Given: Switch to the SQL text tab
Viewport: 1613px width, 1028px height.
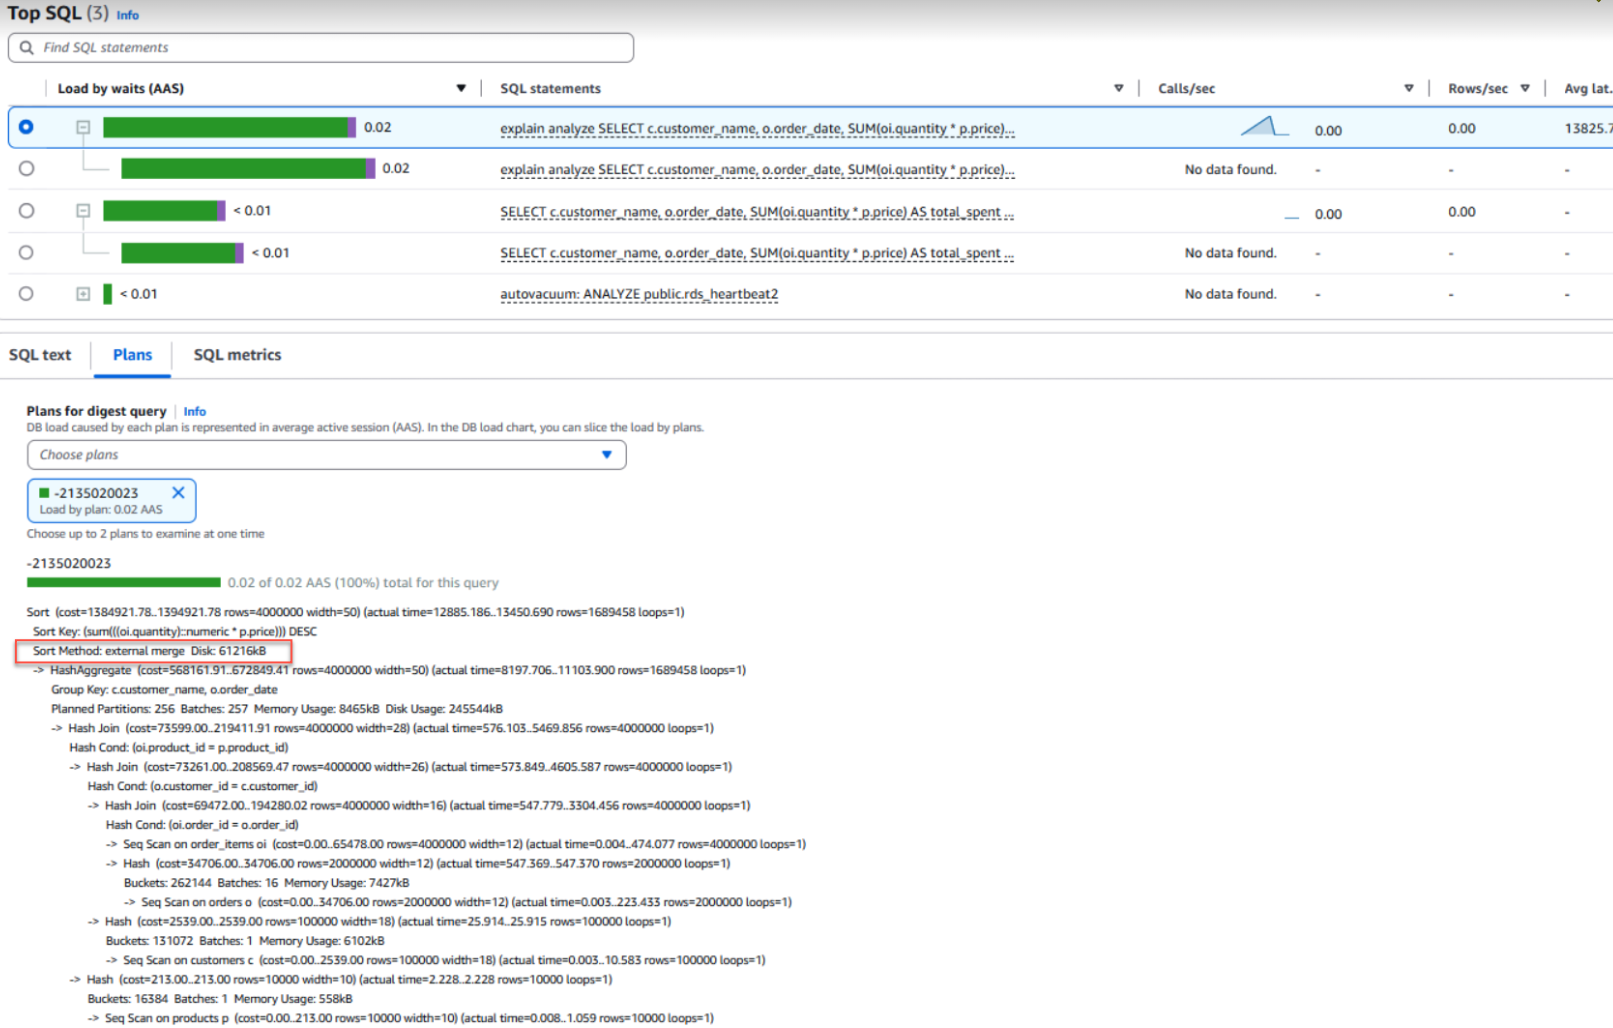Looking at the screenshot, I should [x=40, y=355].
